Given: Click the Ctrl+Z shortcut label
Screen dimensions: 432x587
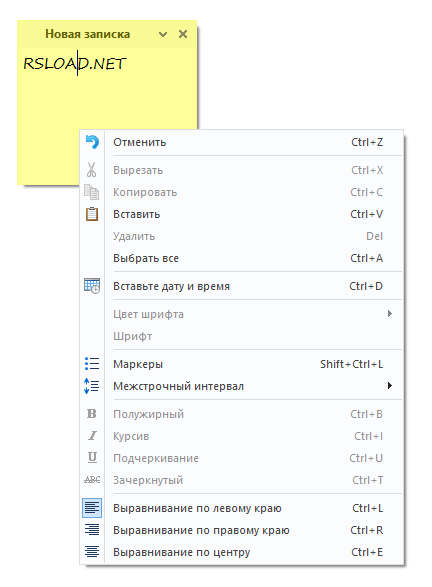Looking at the screenshot, I should click(367, 142).
